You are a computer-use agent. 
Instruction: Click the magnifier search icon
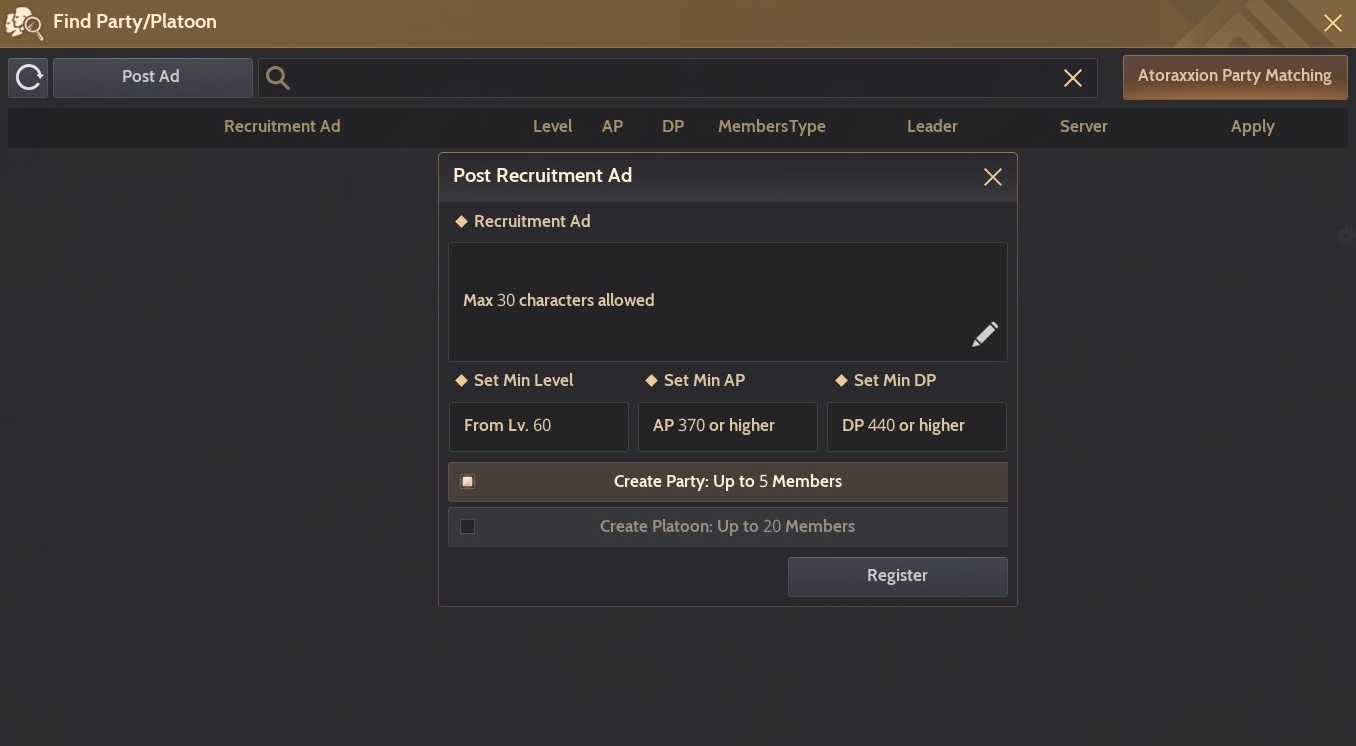279,78
